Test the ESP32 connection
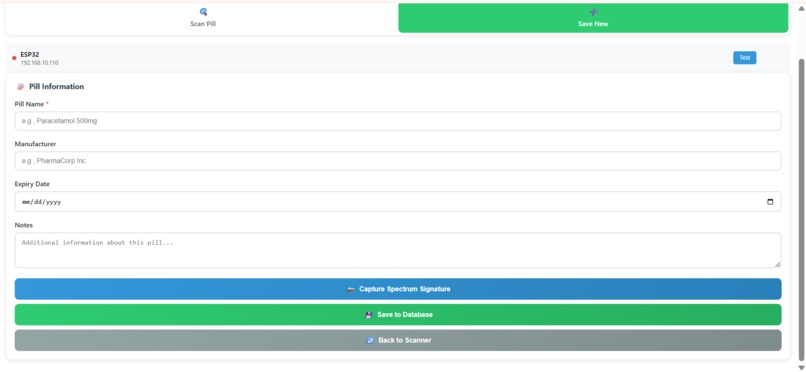 point(744,58)
